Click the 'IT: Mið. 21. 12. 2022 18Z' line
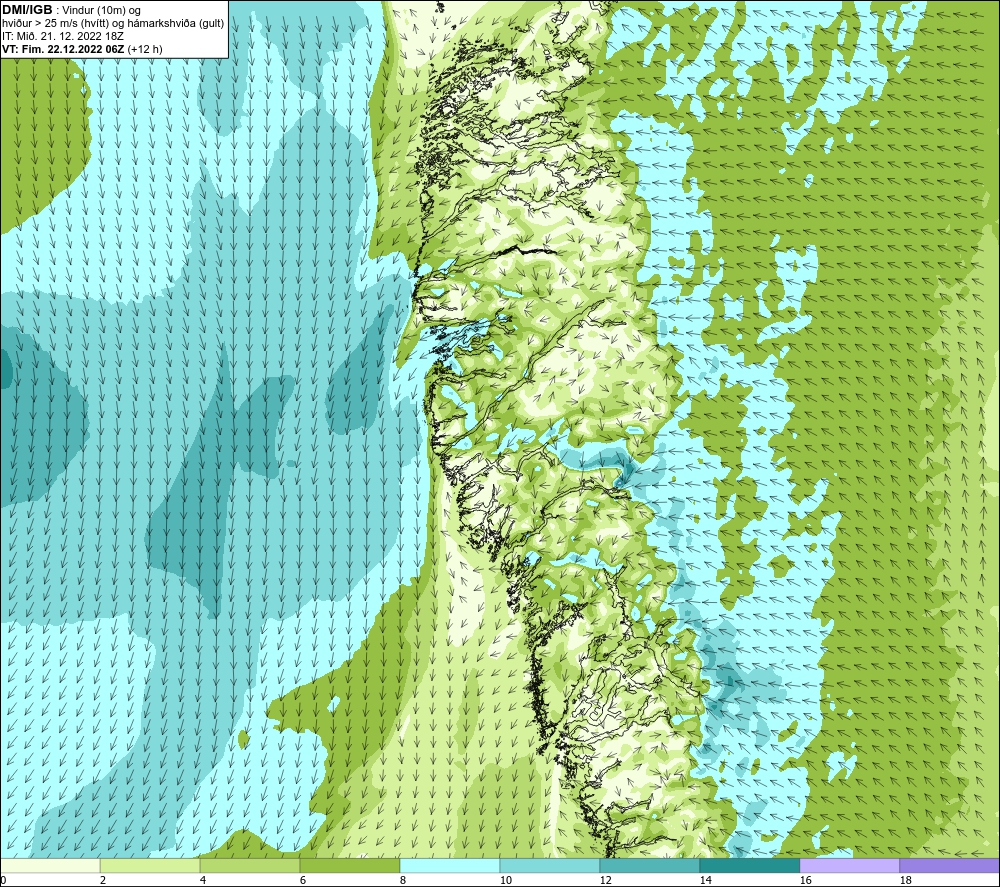 [62, 36]
